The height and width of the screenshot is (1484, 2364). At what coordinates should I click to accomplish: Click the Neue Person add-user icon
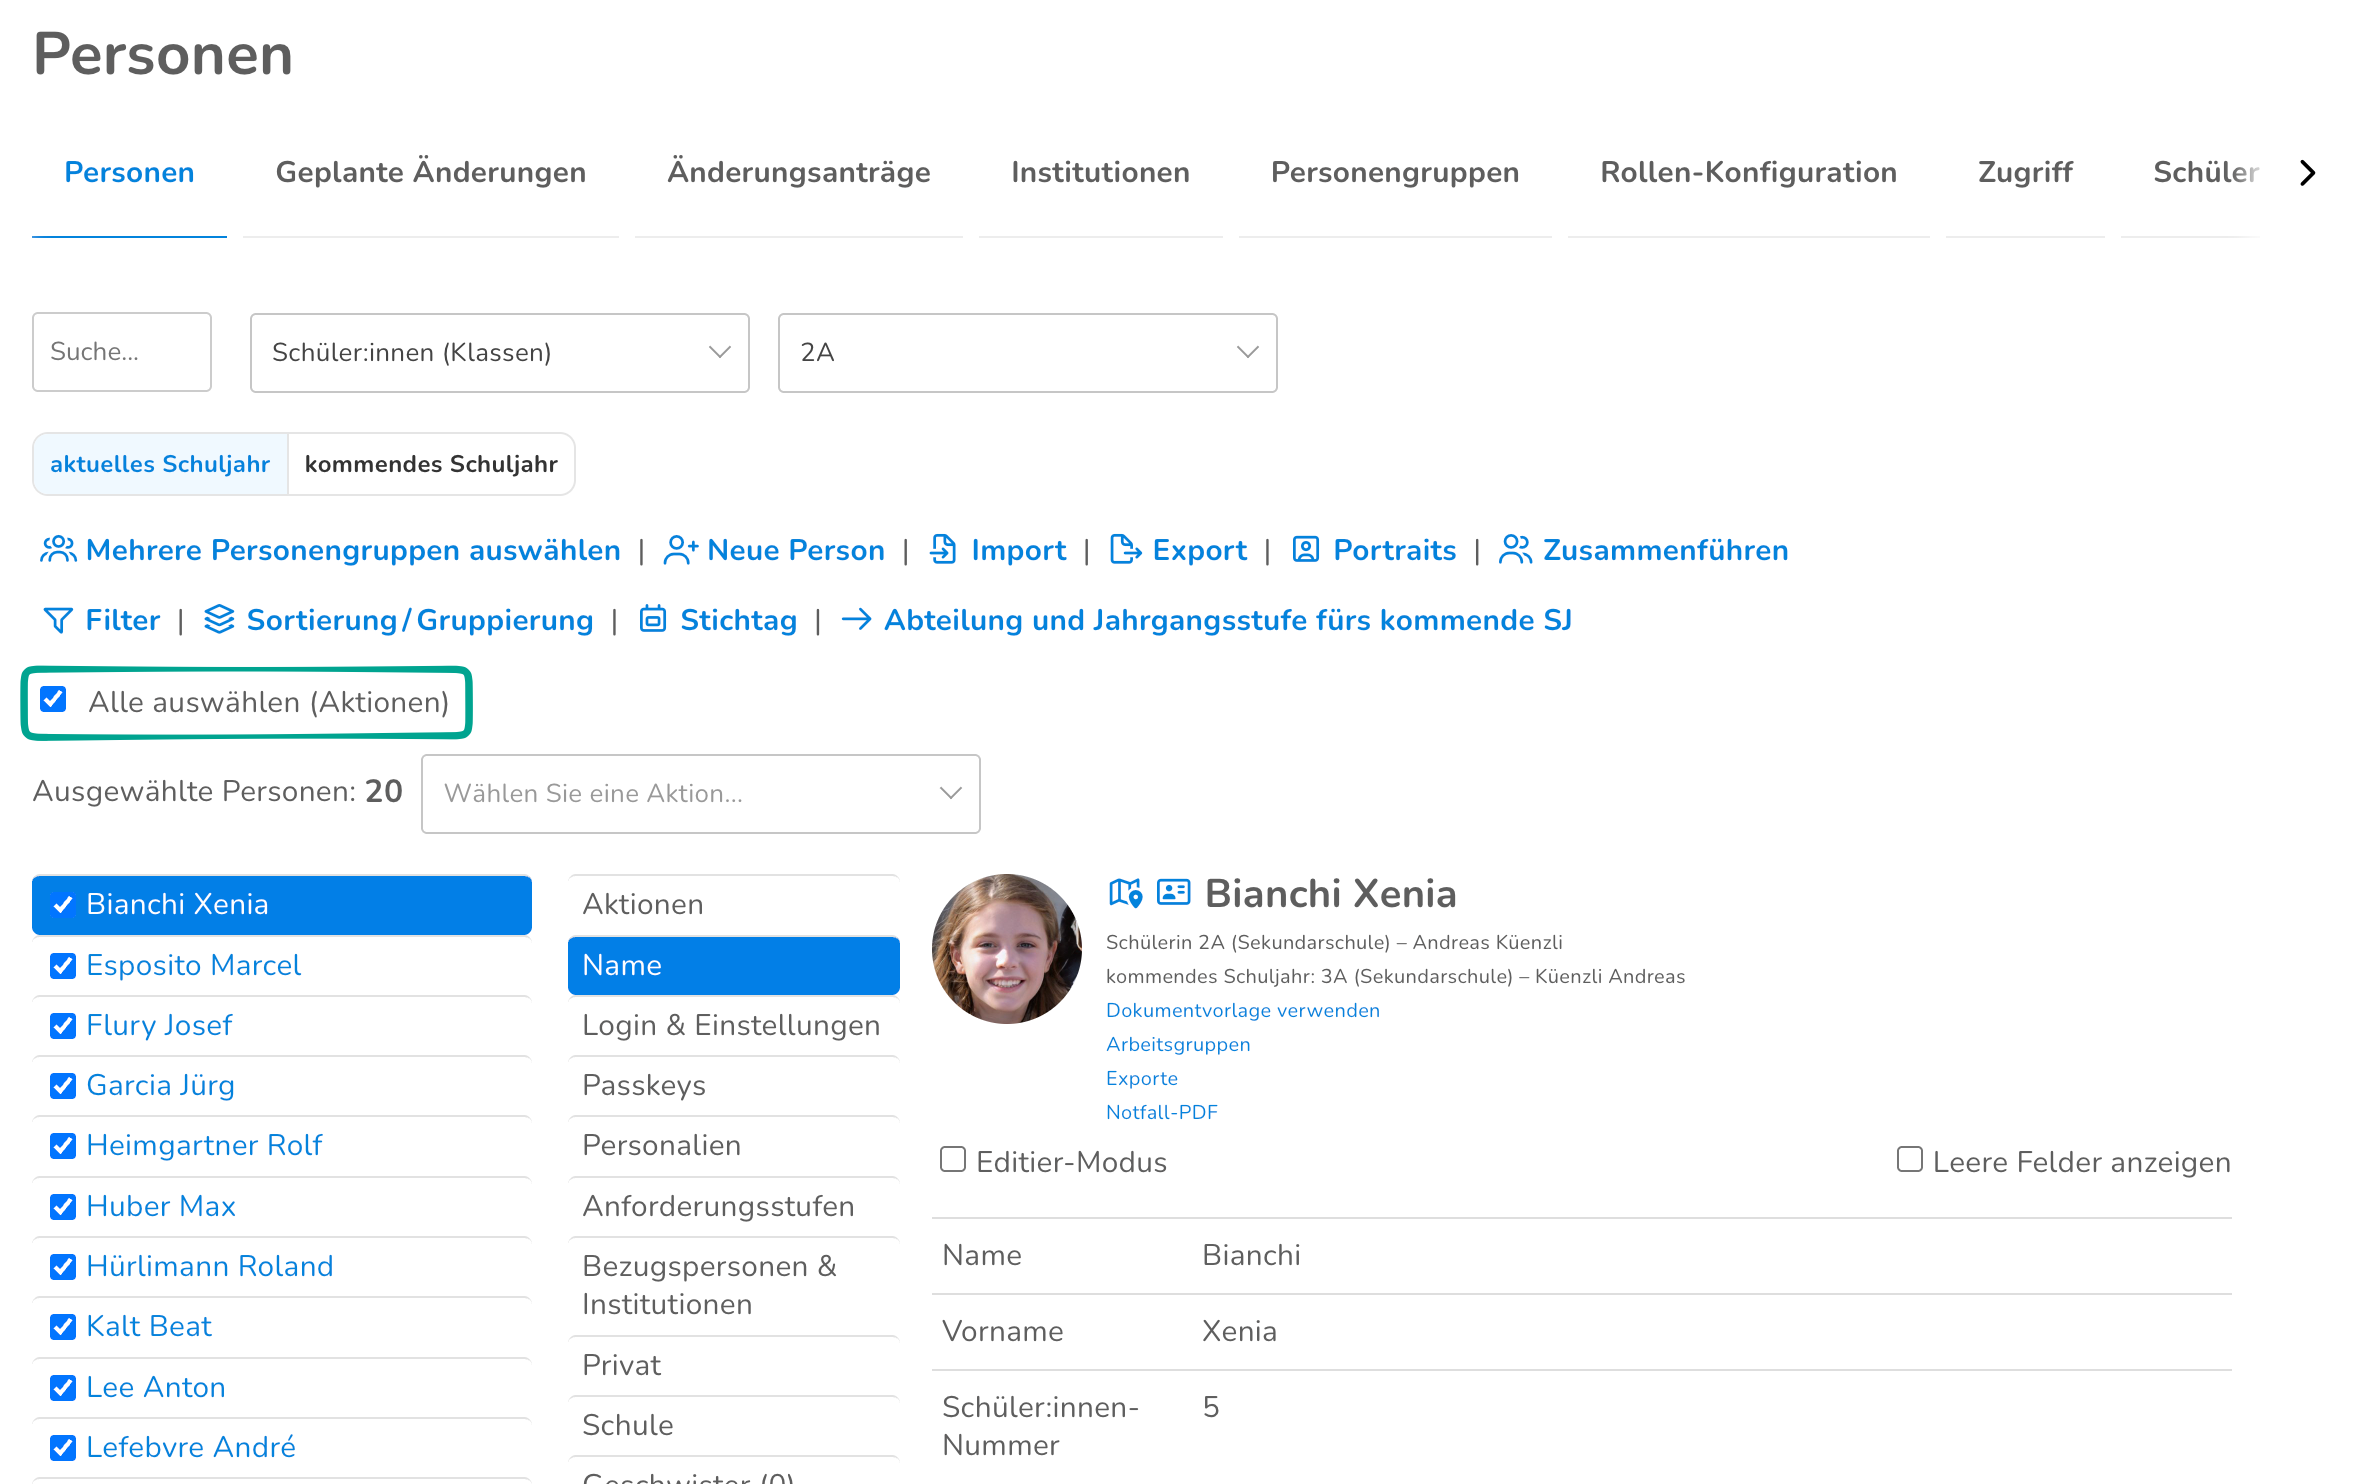[x=681, y=550]
